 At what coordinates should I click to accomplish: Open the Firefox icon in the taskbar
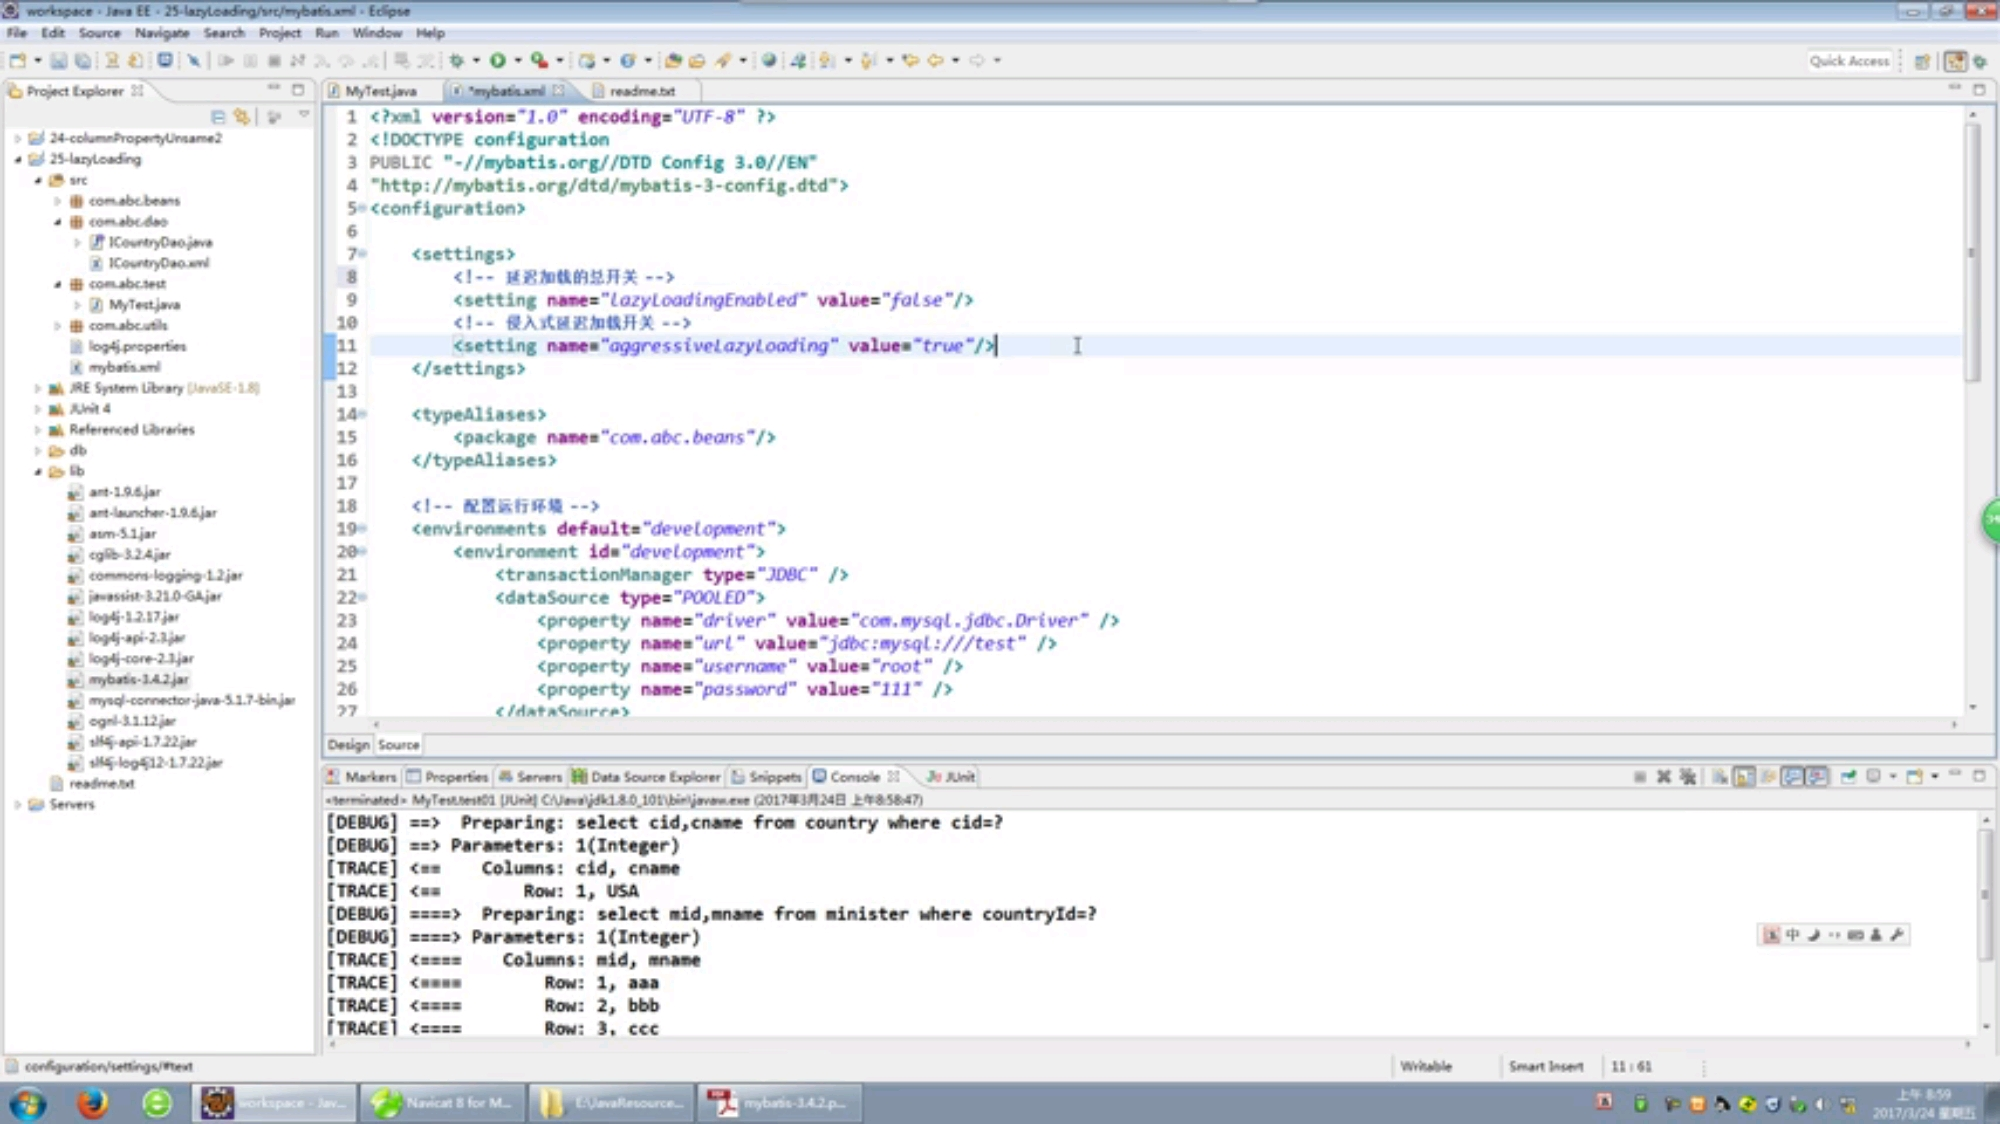[x=92, y=1103]
